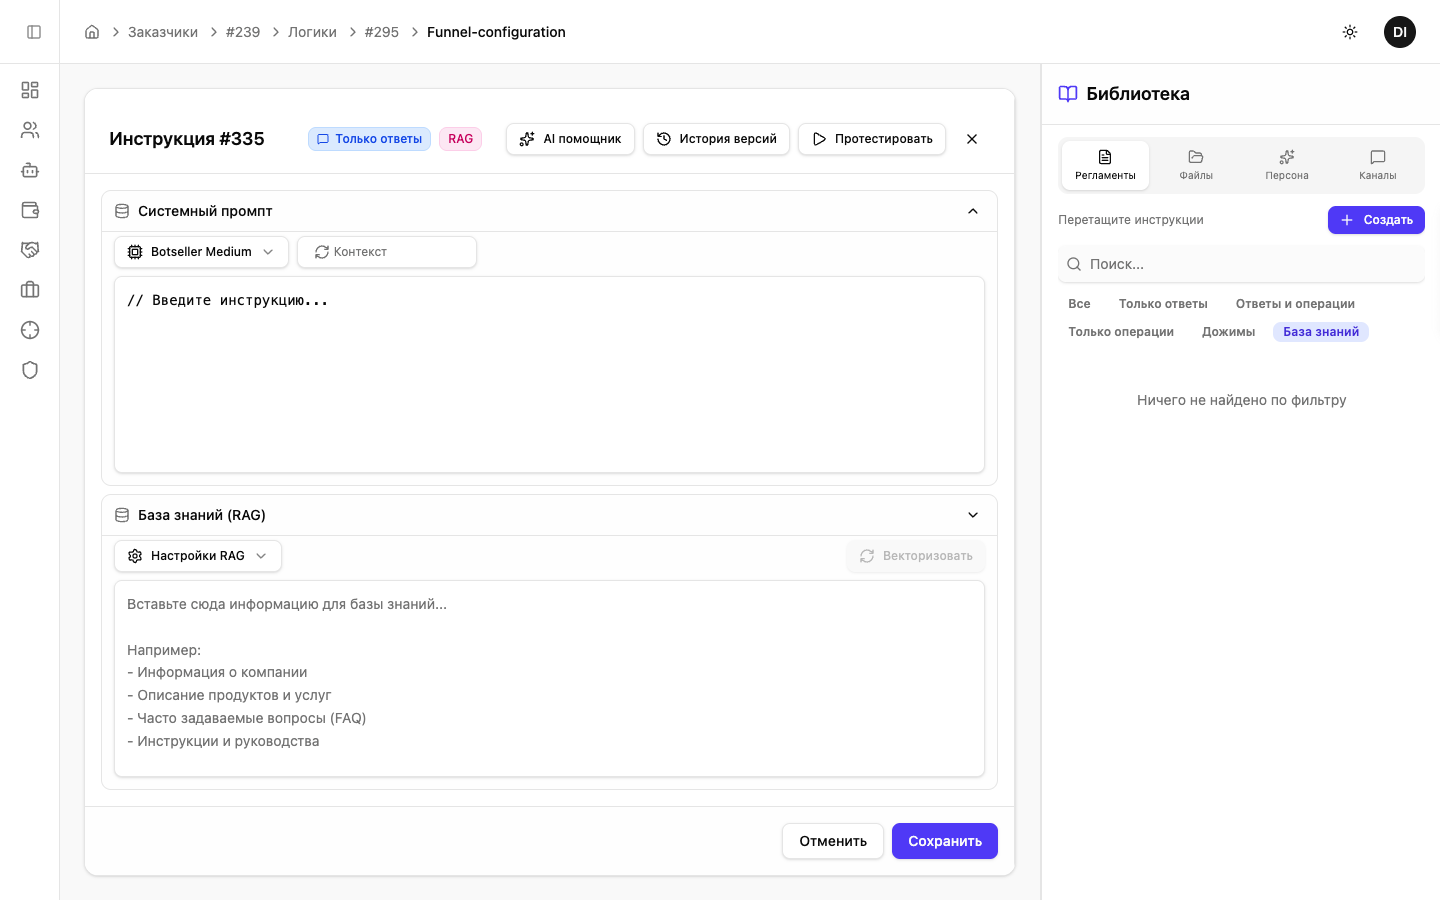This screenshot has height=900, width=1440.
Task: Open the dashboard grid icon in sidebar
Action: 30,90
